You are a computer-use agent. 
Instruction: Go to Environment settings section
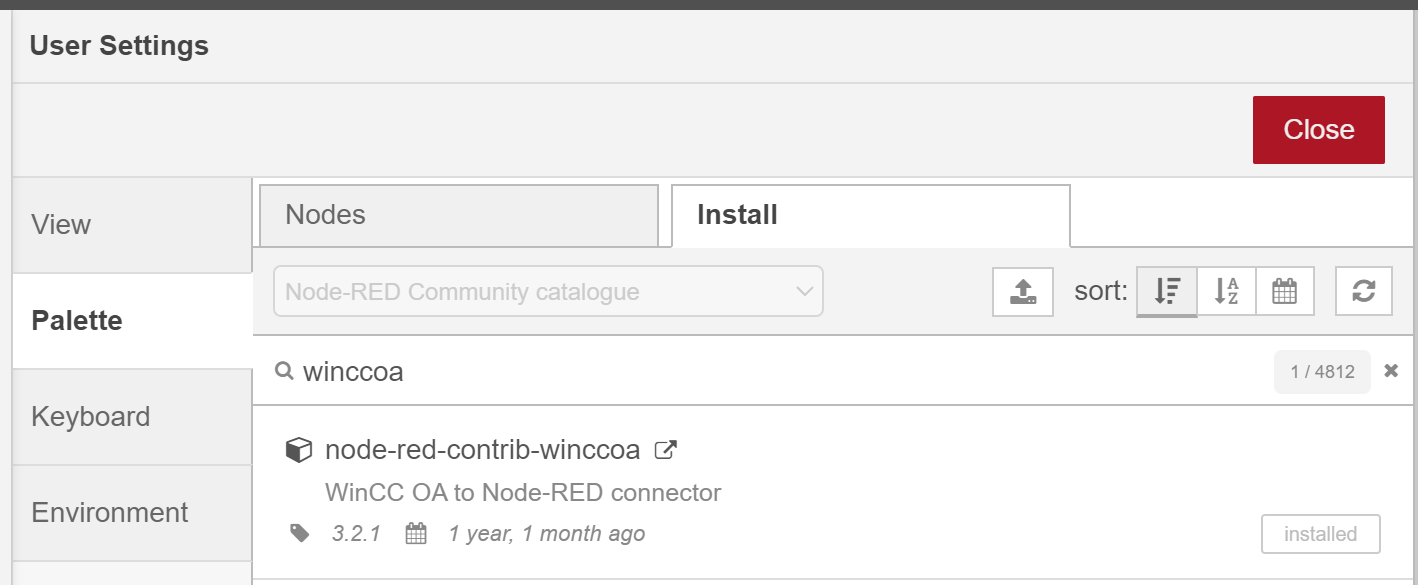tap(132, 513)
